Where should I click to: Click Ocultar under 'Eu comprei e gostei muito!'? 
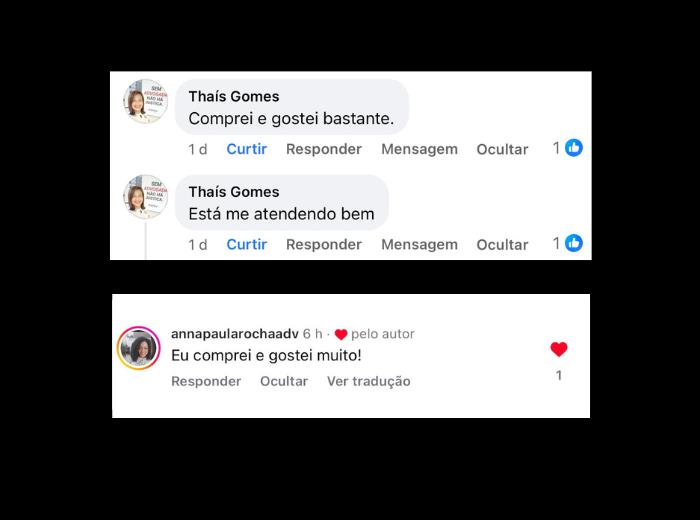click(x=284, y=381)
